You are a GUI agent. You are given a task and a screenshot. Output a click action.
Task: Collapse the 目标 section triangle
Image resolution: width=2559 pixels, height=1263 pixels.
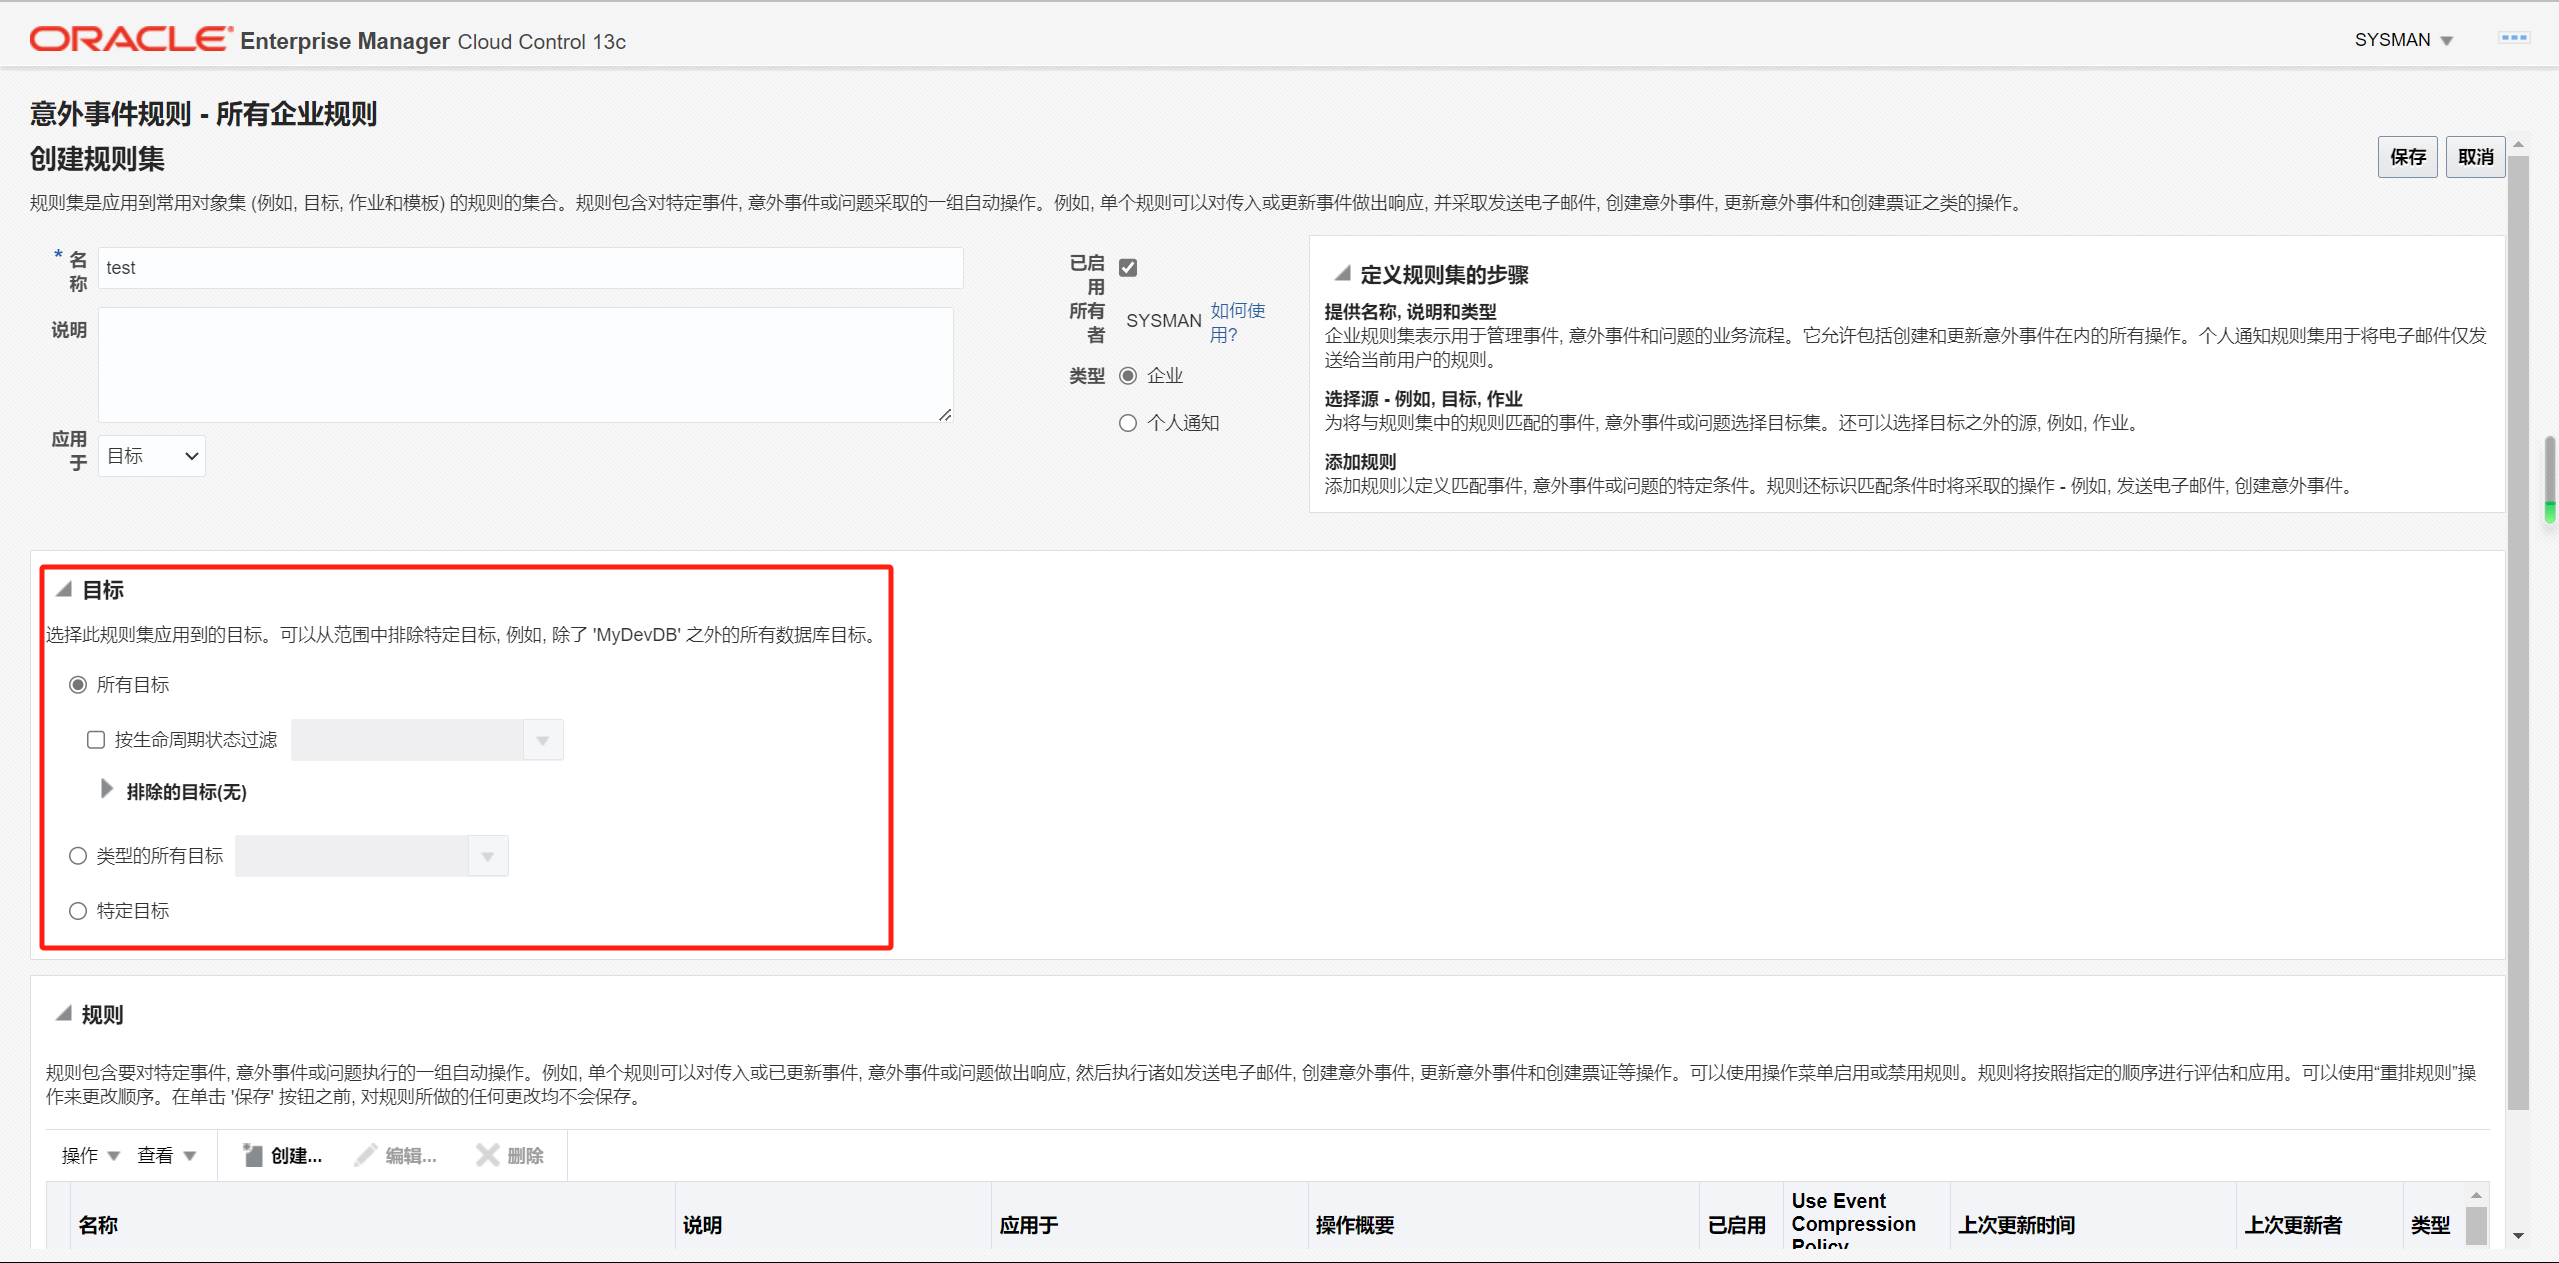pyautogui.click(x=64, y=589)
